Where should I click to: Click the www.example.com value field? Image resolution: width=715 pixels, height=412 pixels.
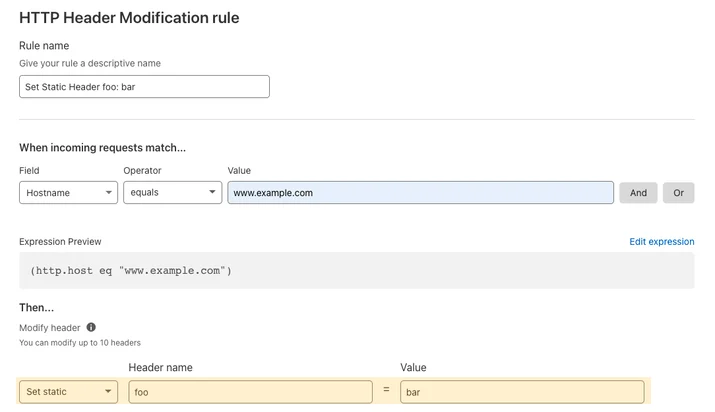(420, 193)
